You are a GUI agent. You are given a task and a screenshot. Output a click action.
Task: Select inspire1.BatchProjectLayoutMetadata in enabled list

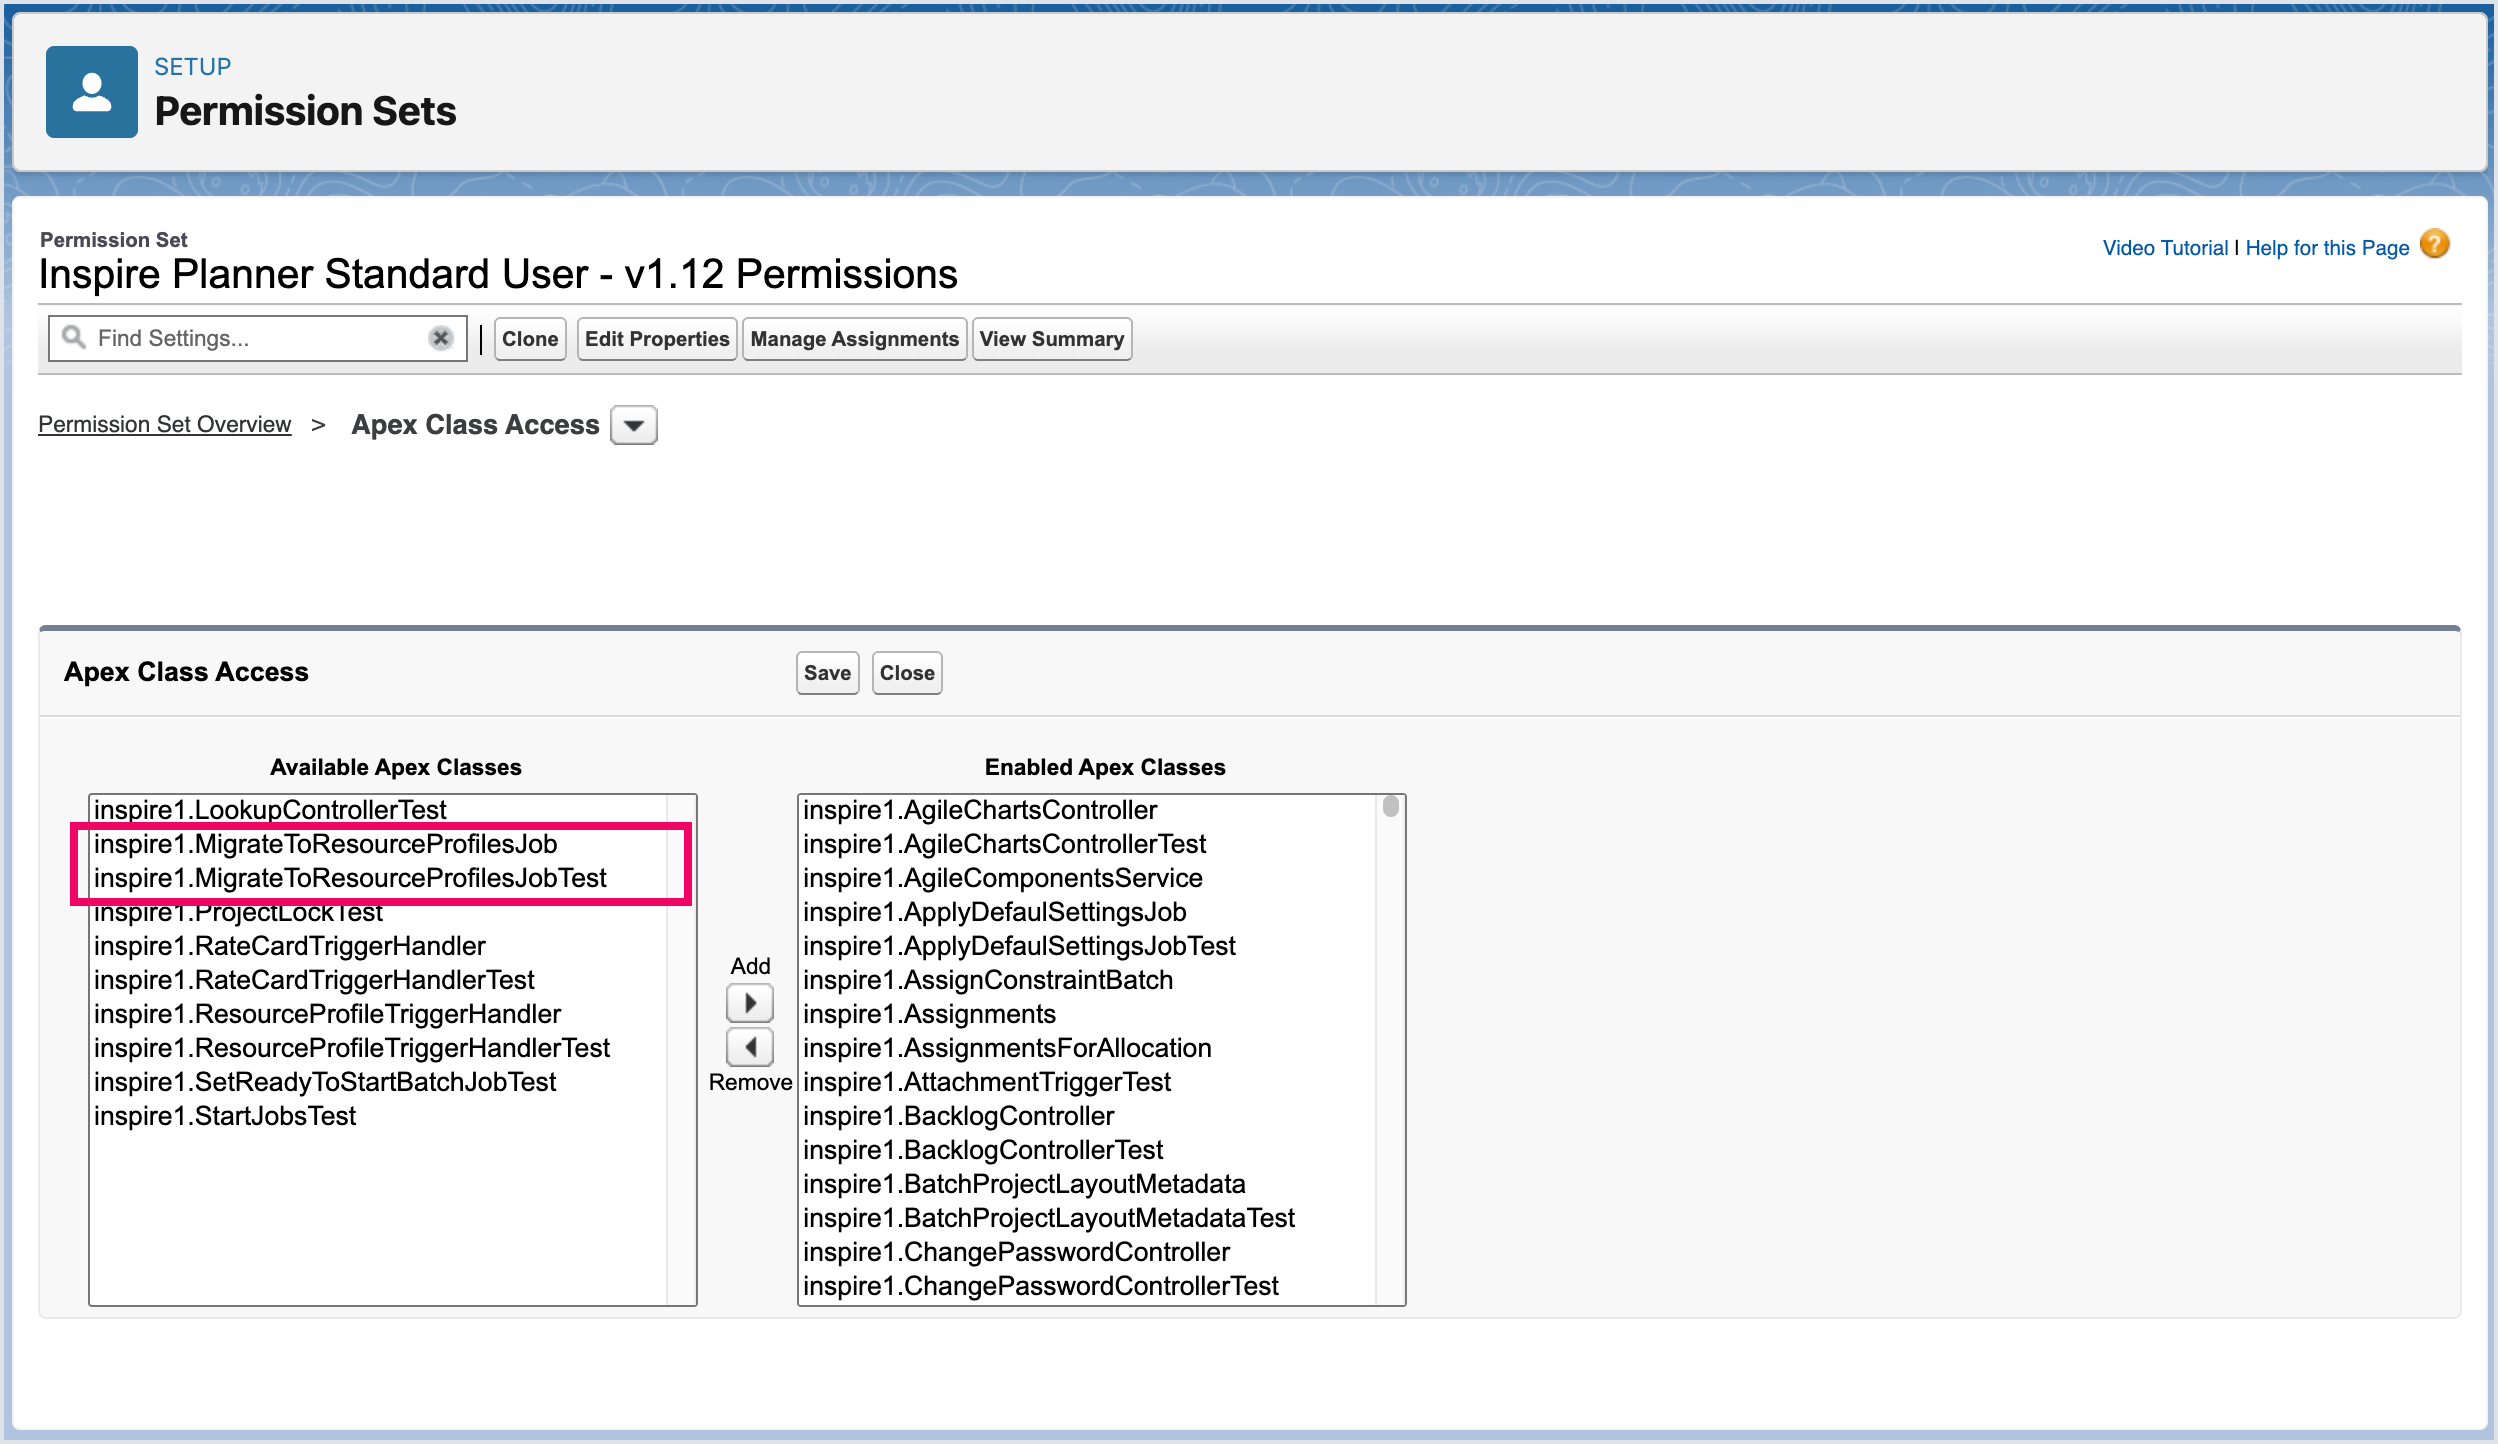point(1088,1184)
